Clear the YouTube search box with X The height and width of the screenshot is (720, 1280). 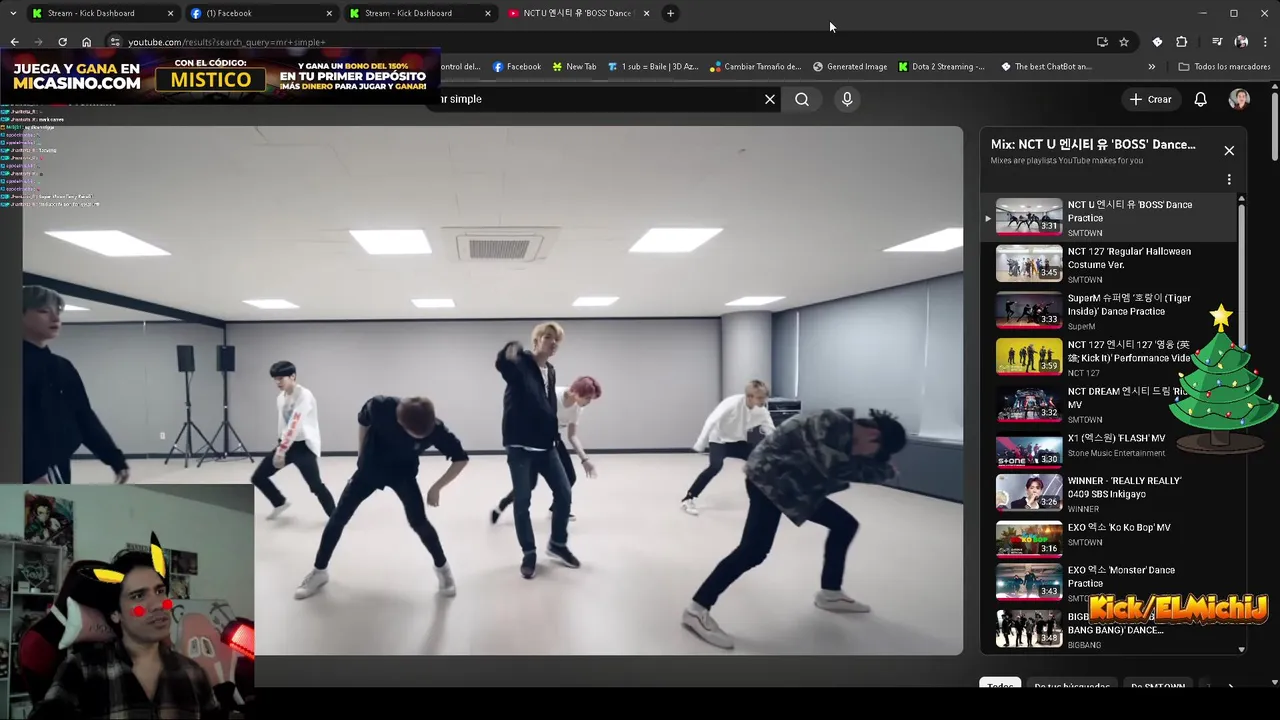coord(770,99)
